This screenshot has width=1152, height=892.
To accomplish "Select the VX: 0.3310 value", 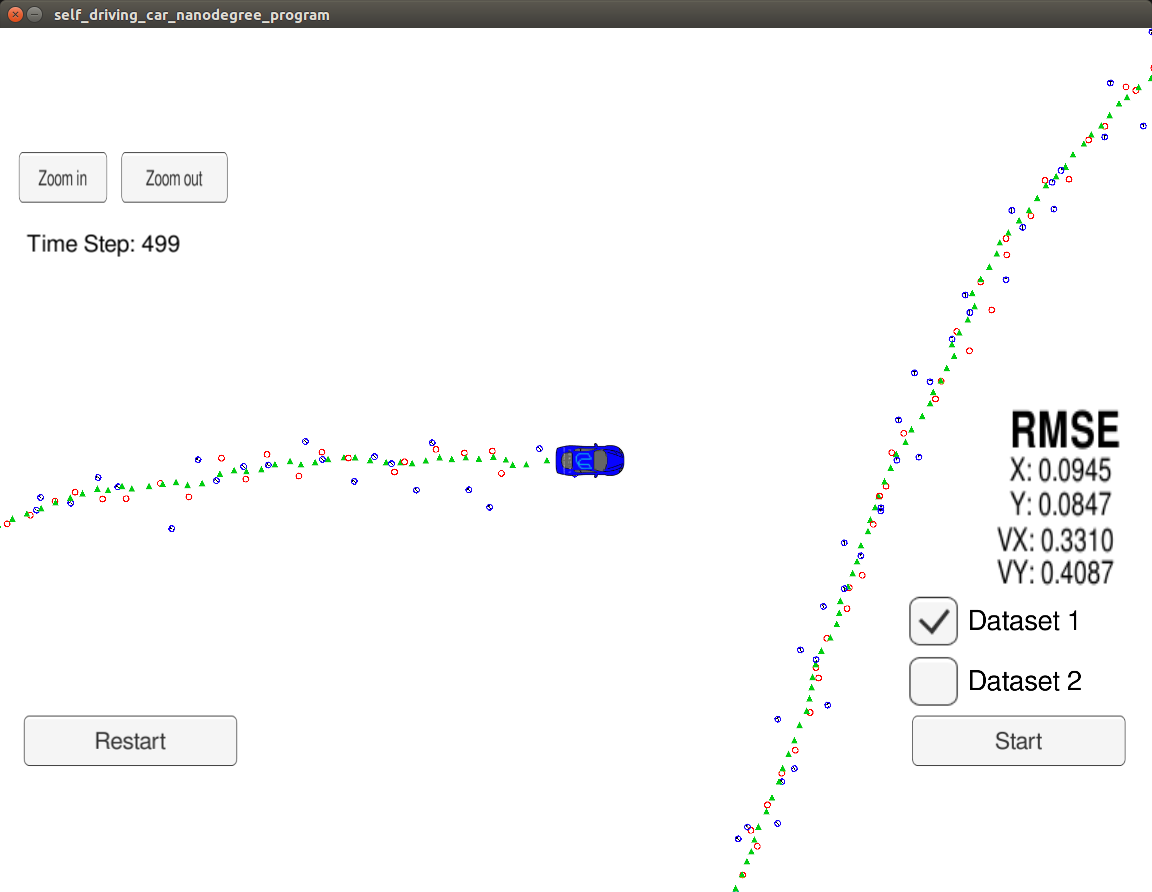I will click(x=1055, y=540).
